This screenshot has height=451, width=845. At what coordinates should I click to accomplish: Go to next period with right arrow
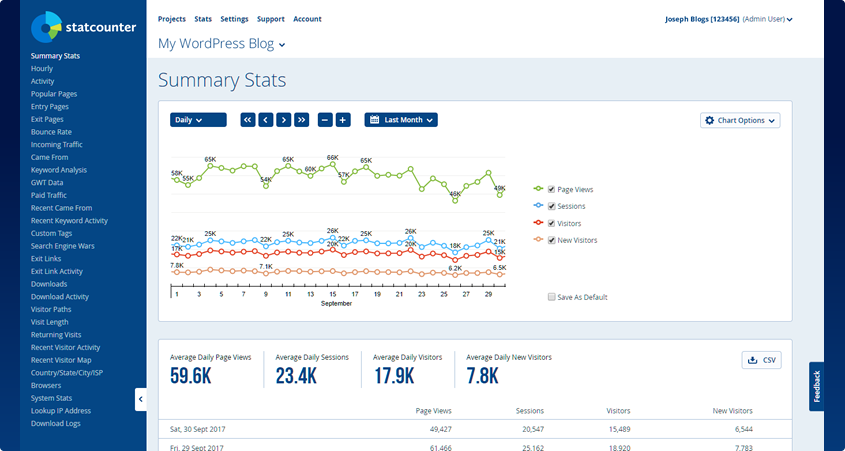point(283,120)
